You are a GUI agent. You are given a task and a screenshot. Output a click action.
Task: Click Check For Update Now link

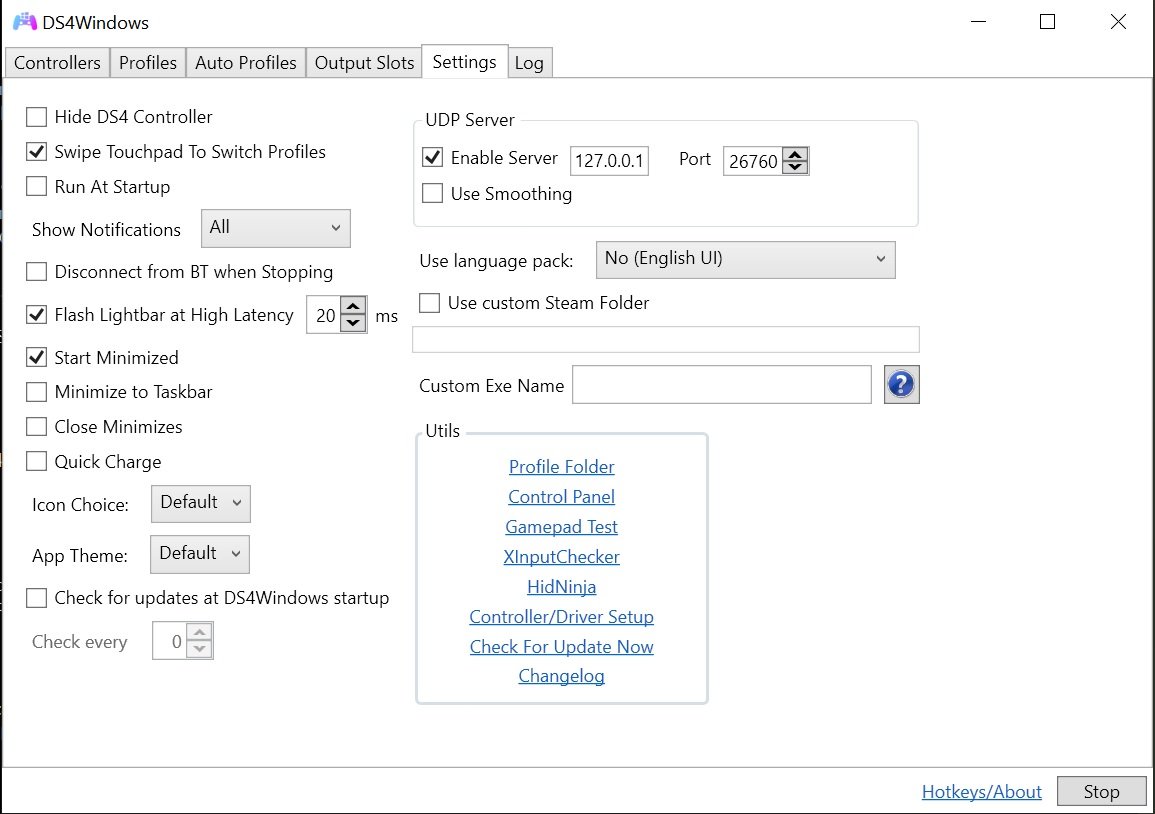pyautogui.click(x=561, y=647)
